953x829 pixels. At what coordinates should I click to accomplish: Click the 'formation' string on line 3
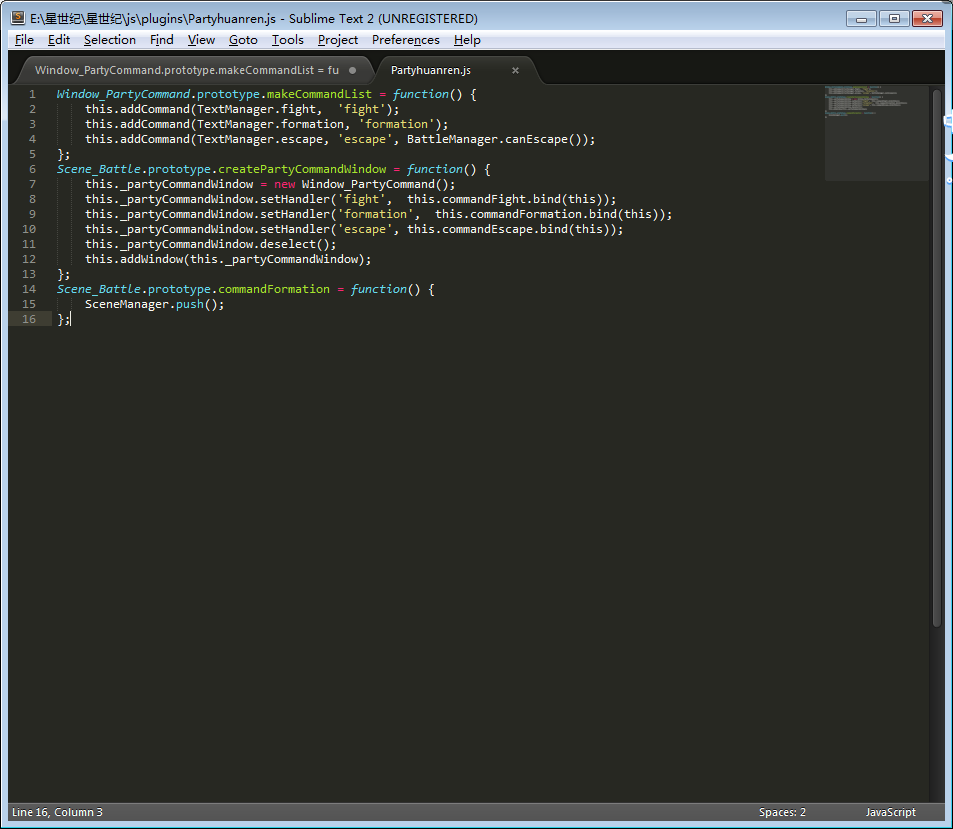[396, 124]
